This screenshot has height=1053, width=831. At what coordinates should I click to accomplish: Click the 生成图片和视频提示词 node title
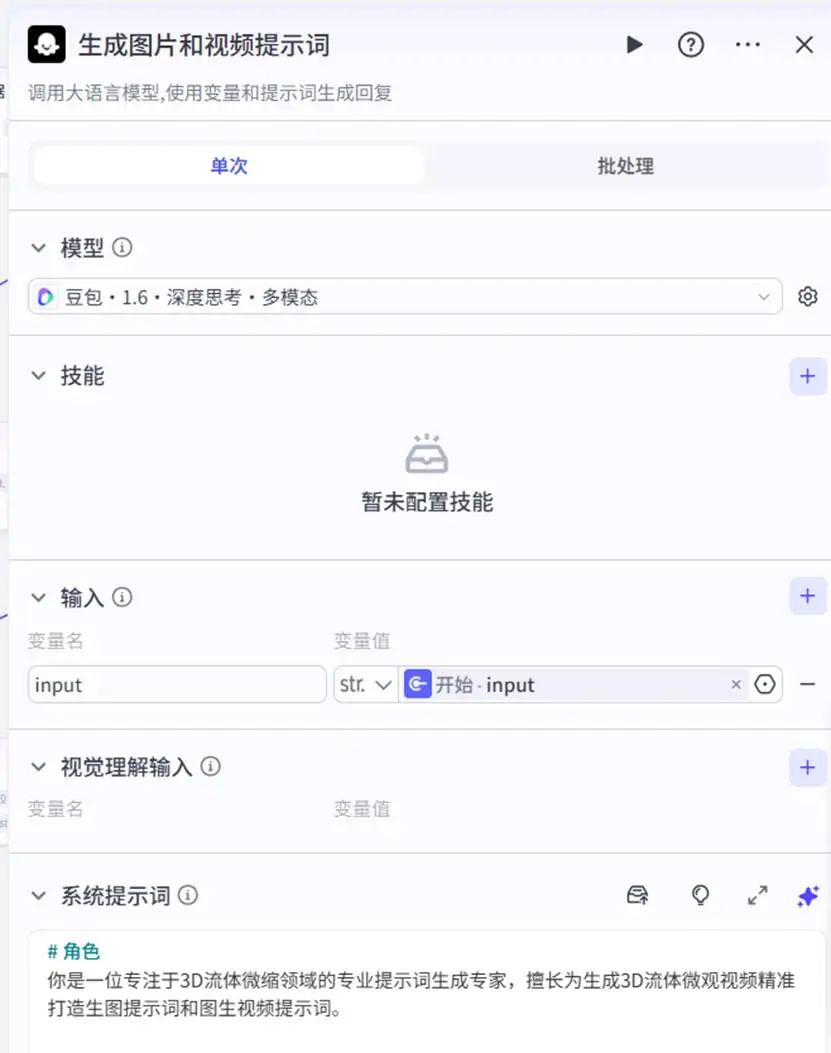point(204,45)
